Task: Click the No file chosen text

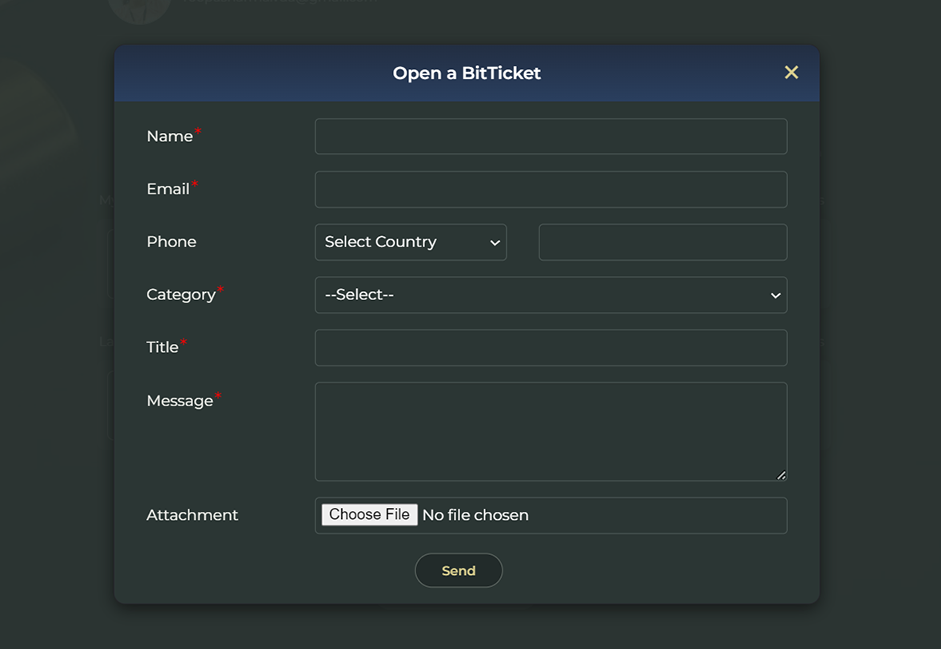Action: 475,515
